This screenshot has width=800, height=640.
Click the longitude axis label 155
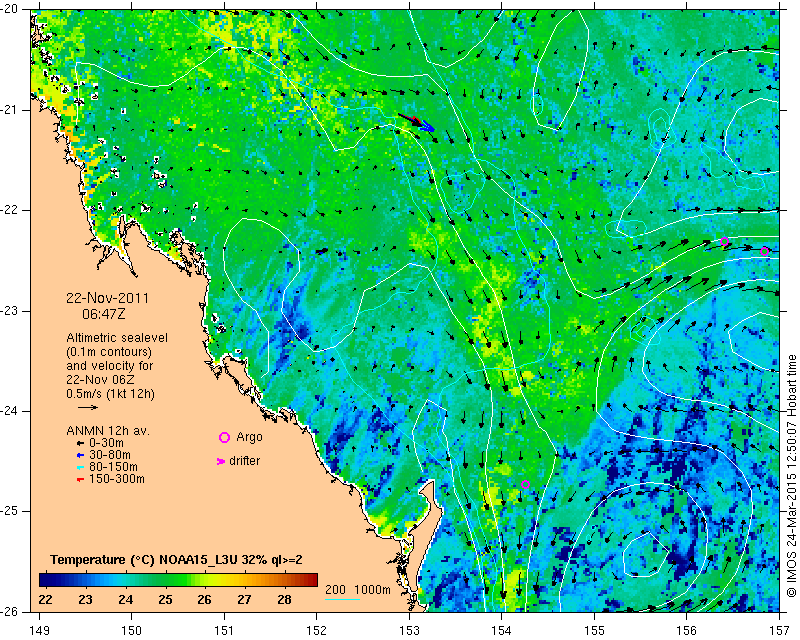tap(594, 631)
